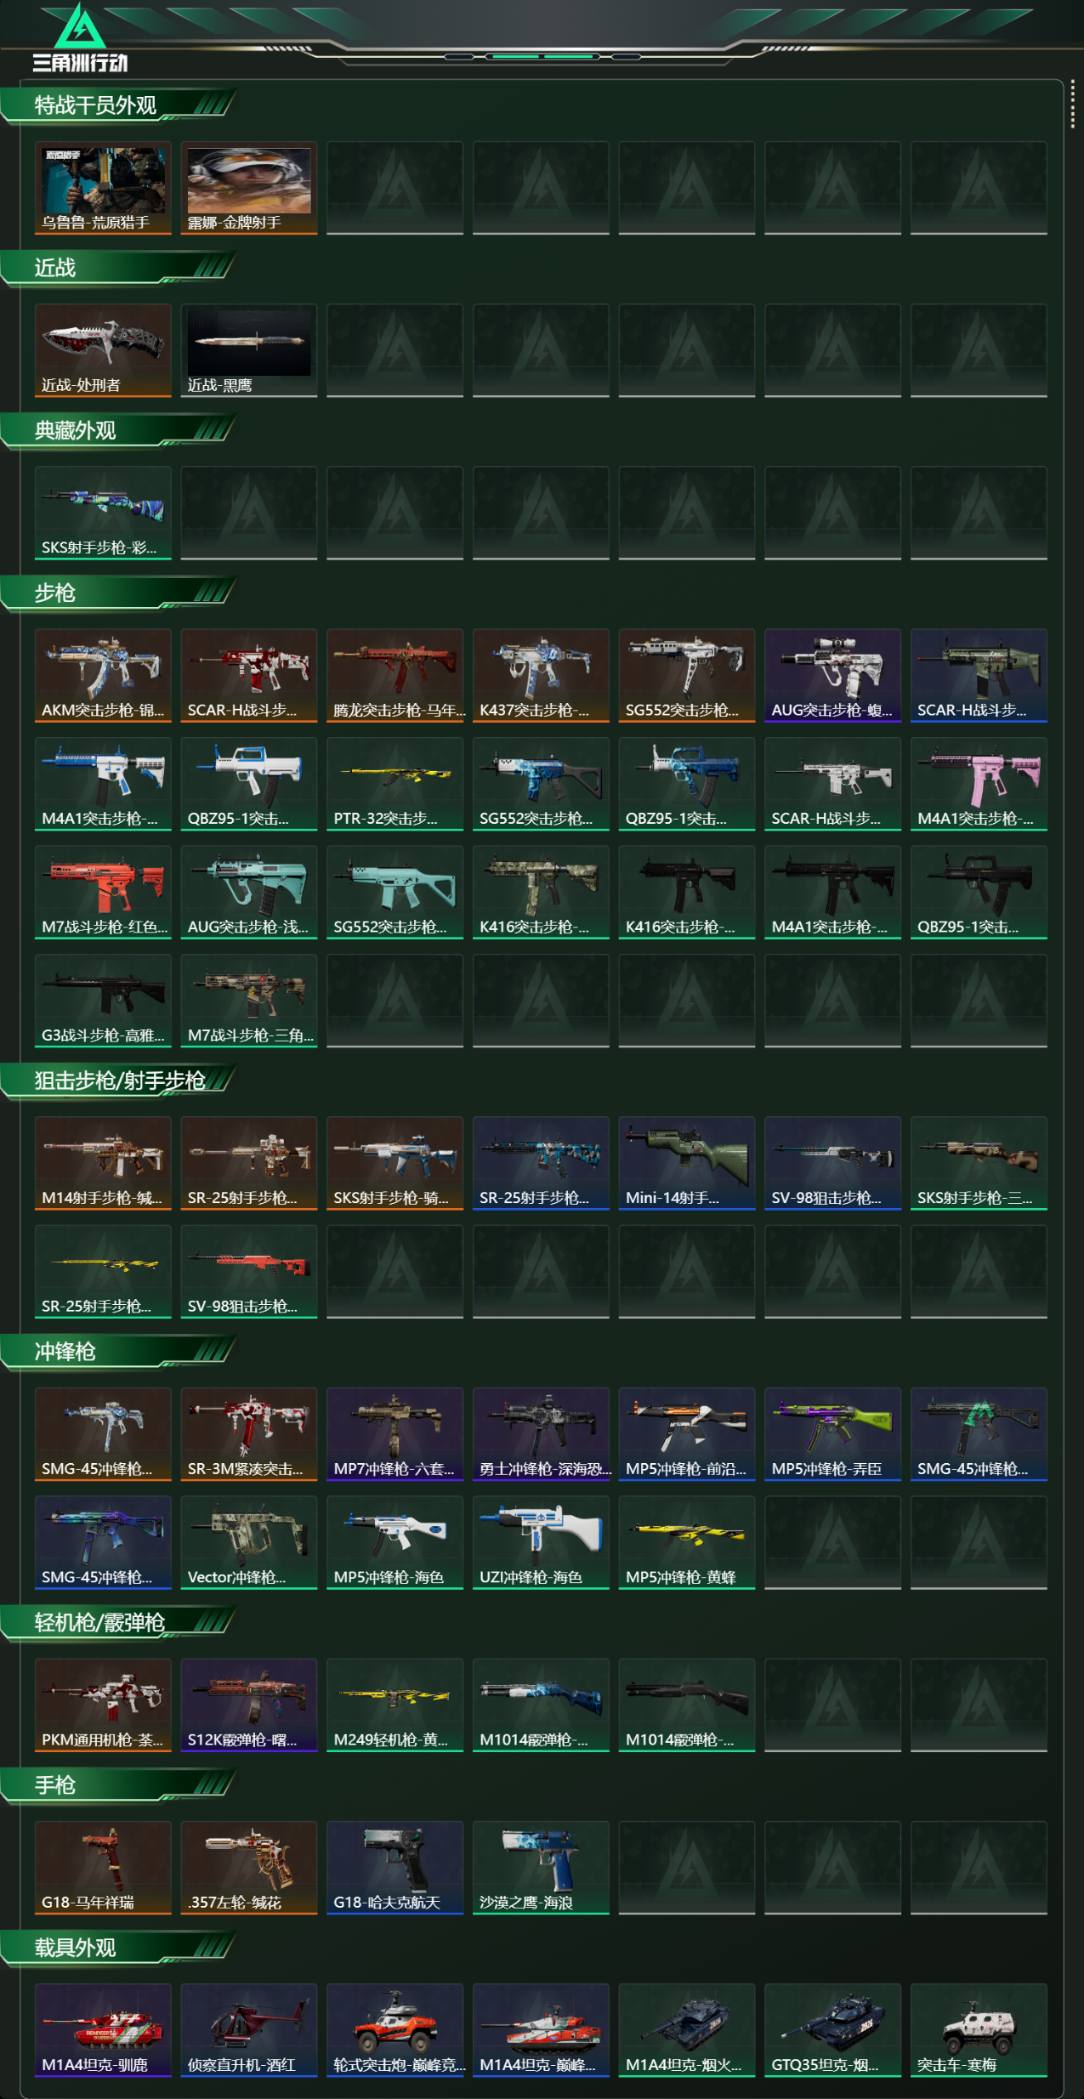The width and height of the screenshot is (1084, 2099).
Task: Open the 近战-黑鹰 knife item
Action: coord(249,351)
